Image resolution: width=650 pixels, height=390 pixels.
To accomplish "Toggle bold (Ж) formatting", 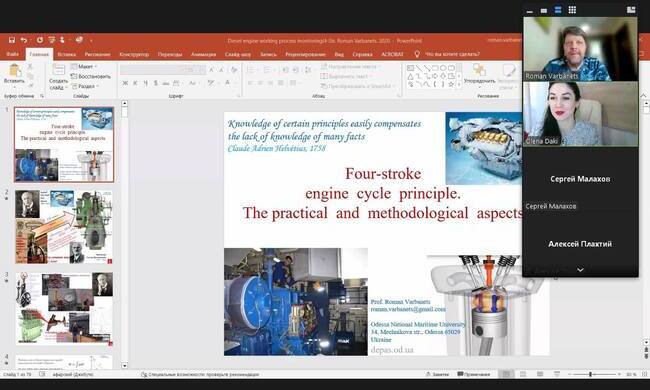I will (125, 83).
